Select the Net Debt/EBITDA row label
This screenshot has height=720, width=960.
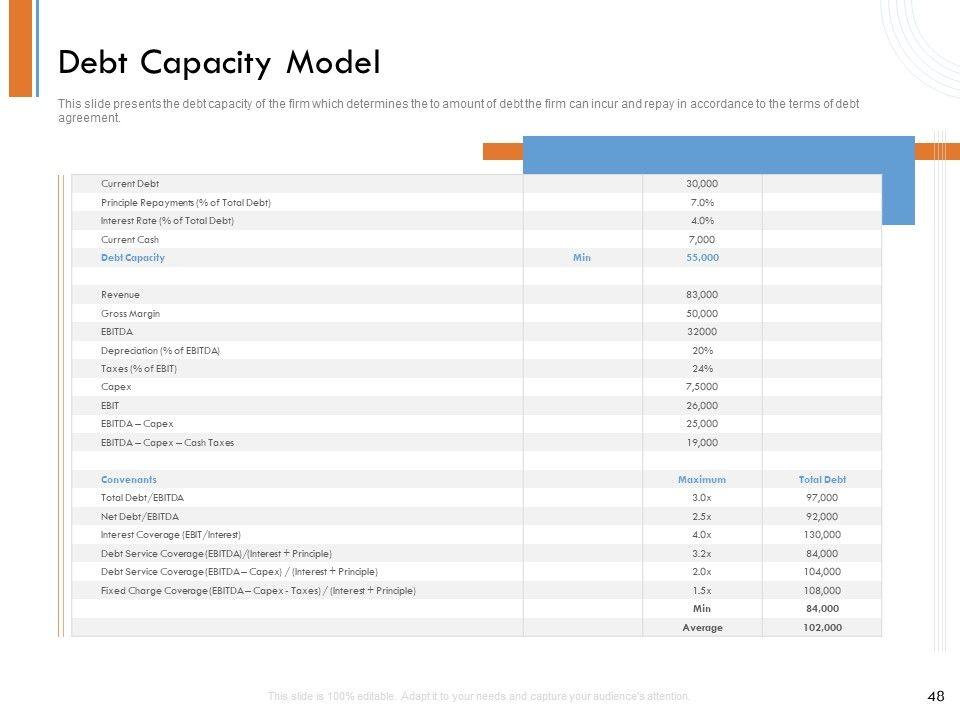click(x=140, y=517)
